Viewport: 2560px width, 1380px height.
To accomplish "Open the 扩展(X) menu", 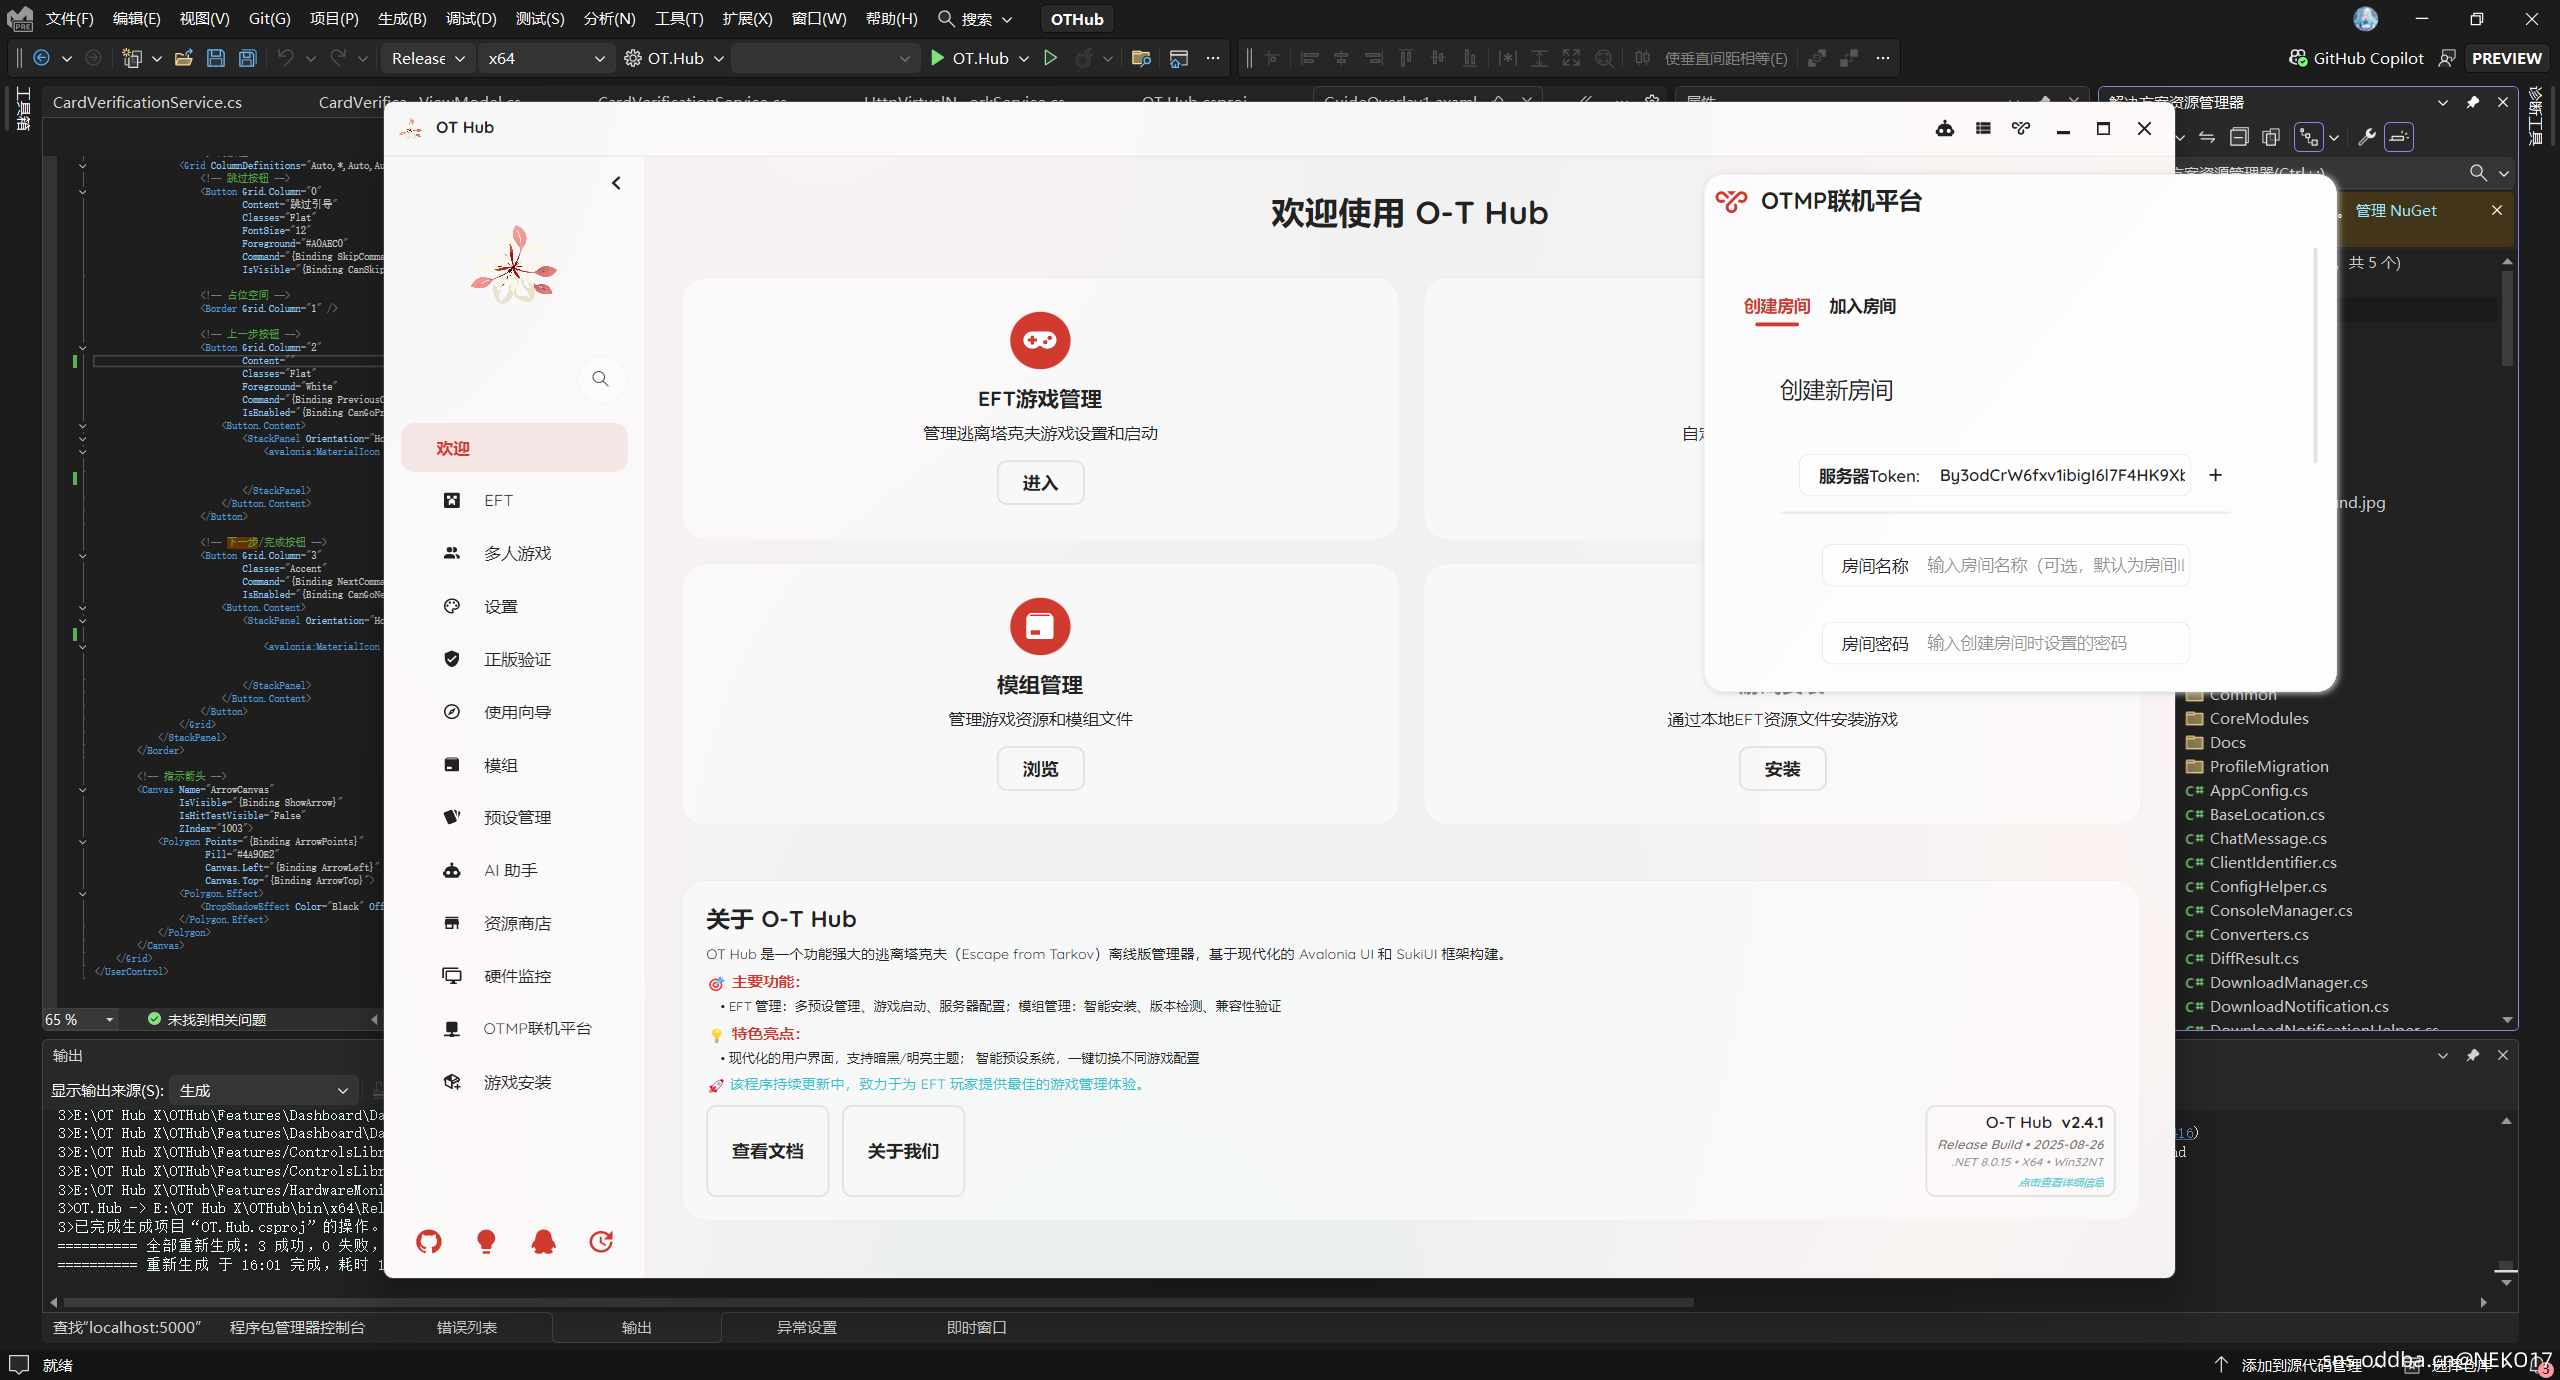I will click(747, 19).
